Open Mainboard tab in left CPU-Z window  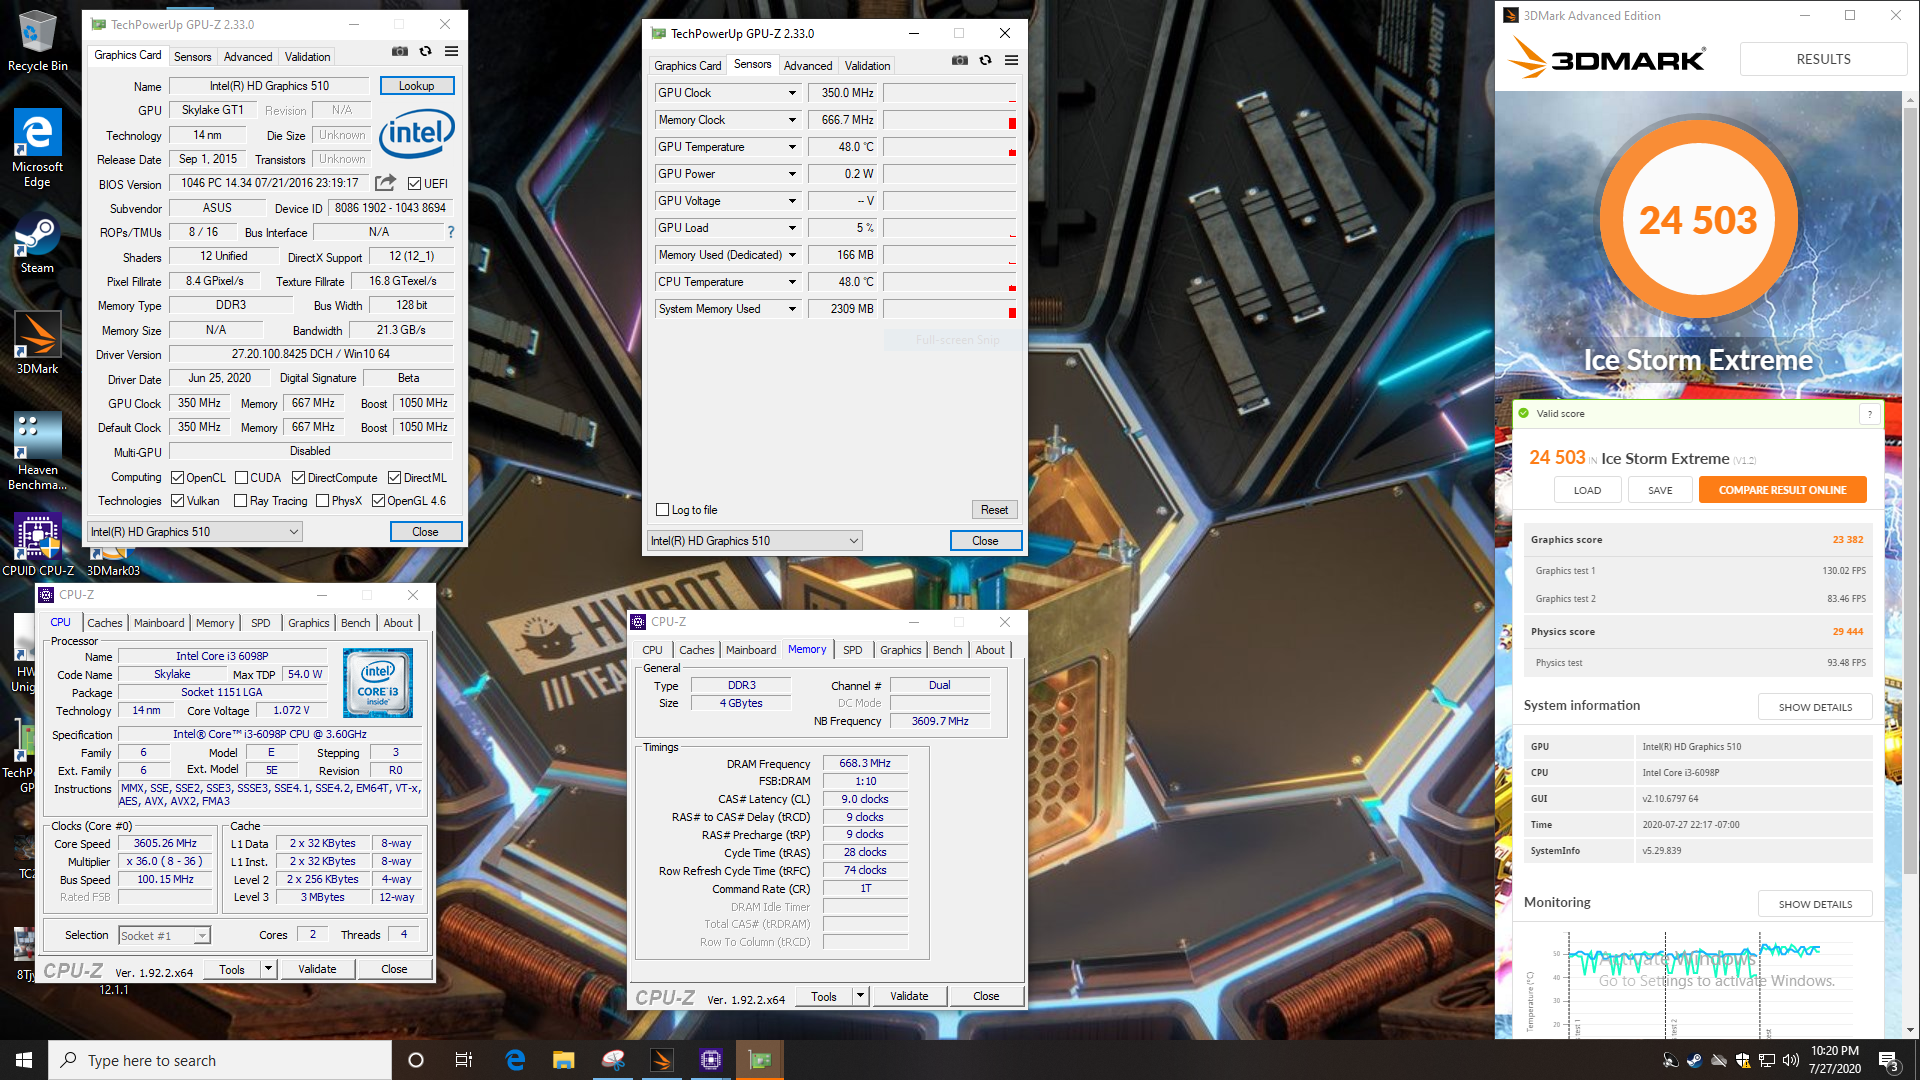coord(159,623)
